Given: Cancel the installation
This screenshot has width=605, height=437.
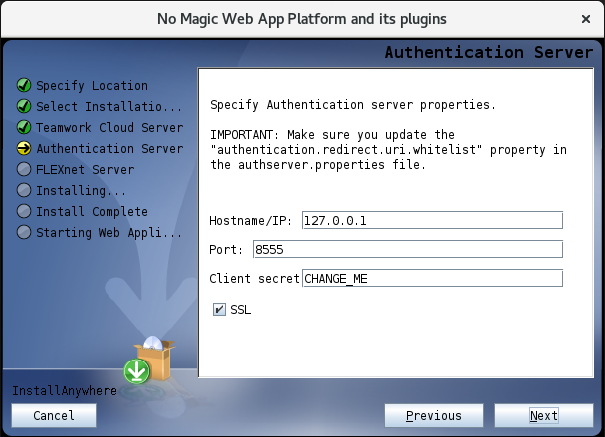Looking at the screenshot, I should pos(54,415).
